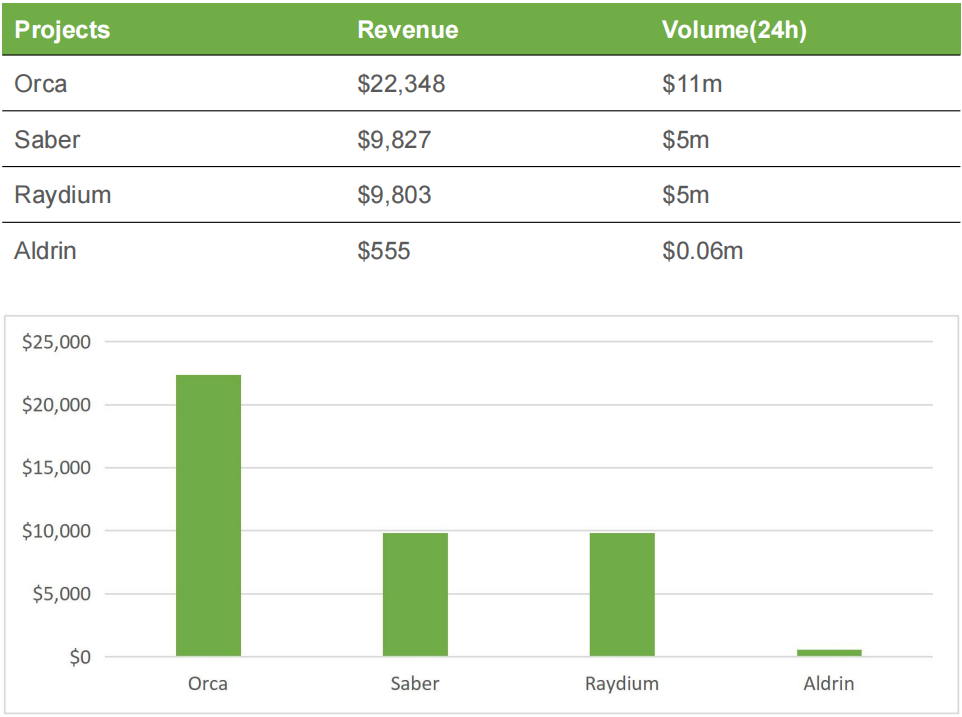Select the $555 revenue cell
962x717 pixels.
click(384, 251)
